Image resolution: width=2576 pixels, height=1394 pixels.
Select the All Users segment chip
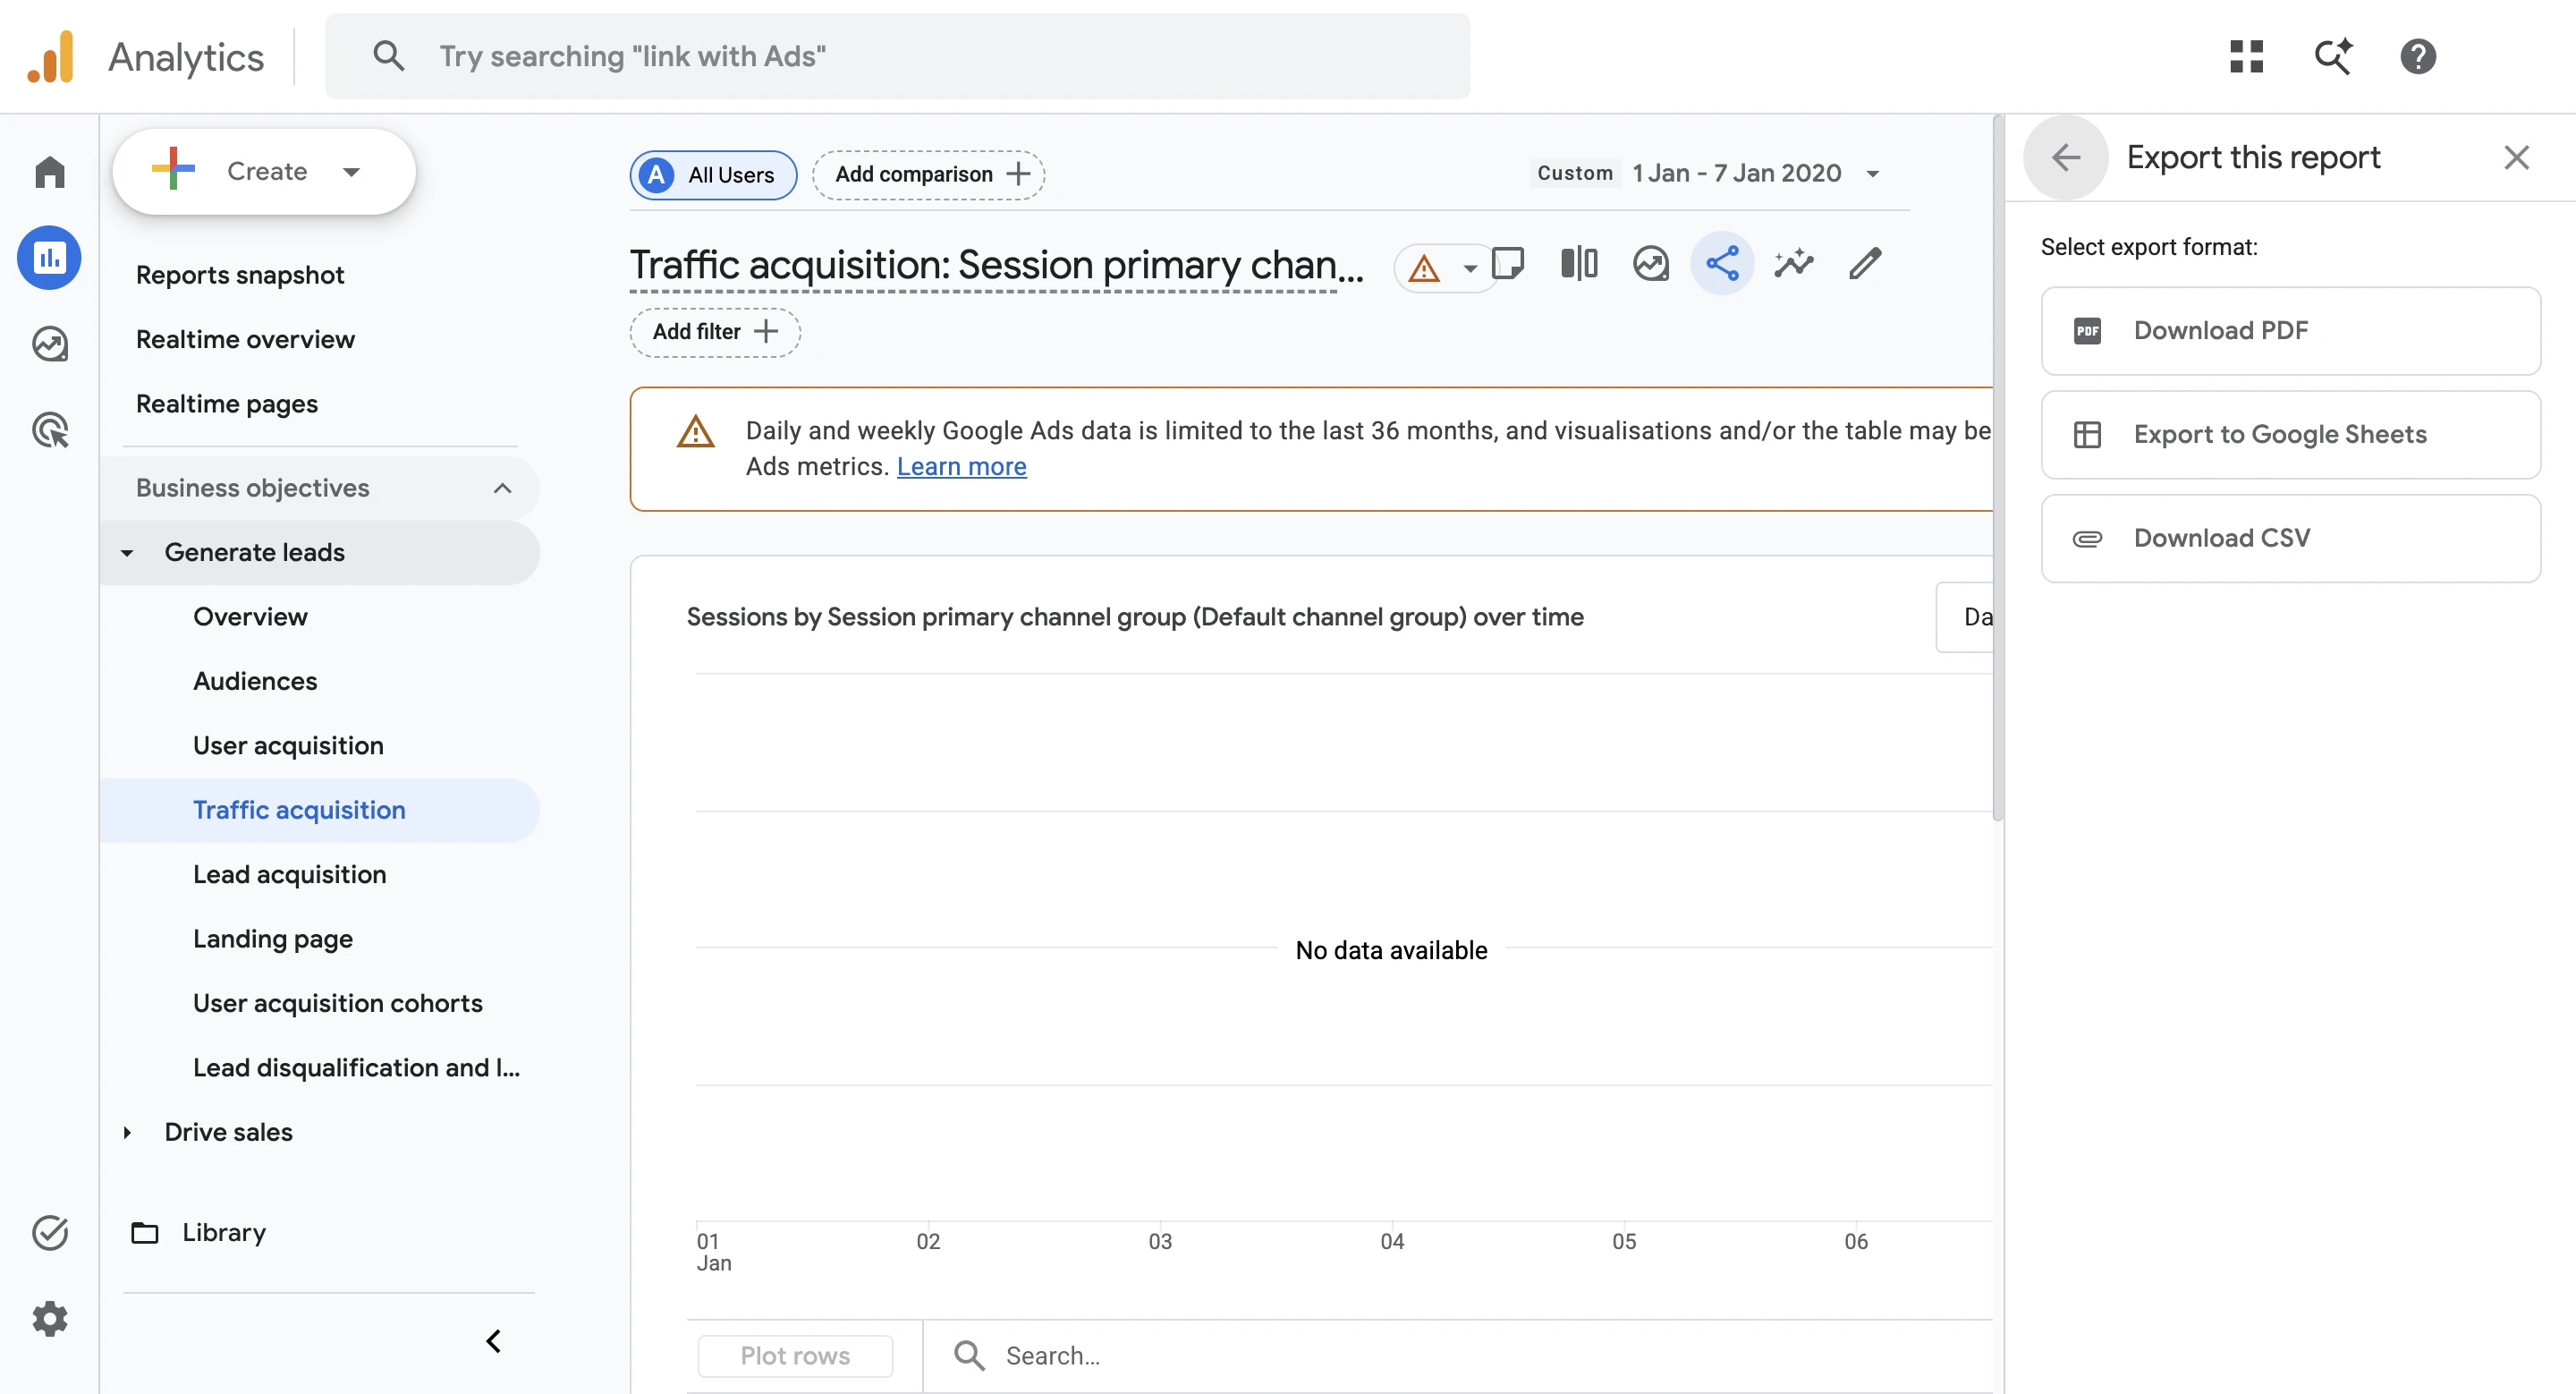click(x=713, y=175)
